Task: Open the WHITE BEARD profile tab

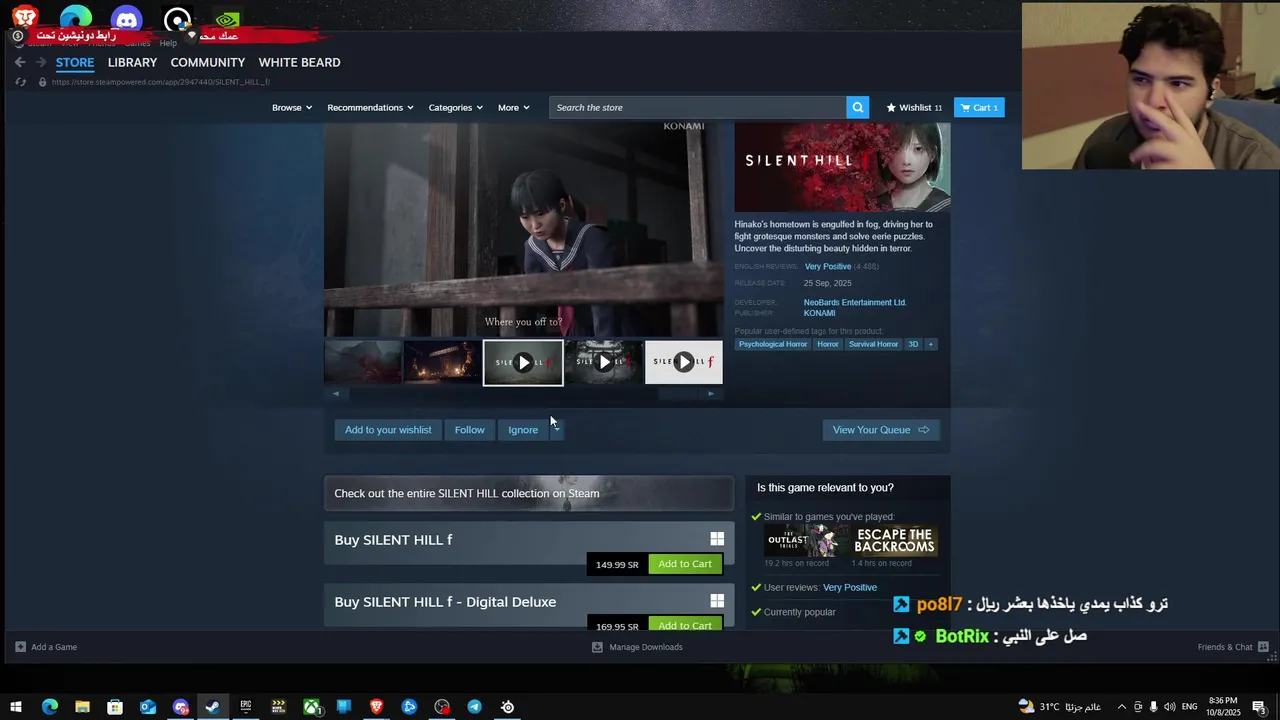Action: pyautogui.click(x=299, y=62)
